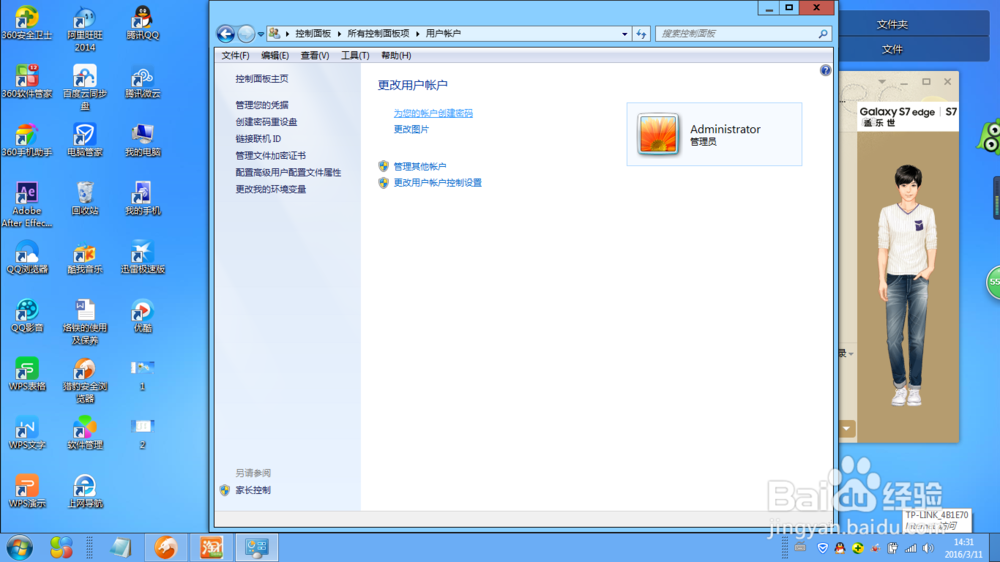Open the dropdown arrow in QQ show window
The height and width of the screenshot is (562, 1000).
coord(846,428)
